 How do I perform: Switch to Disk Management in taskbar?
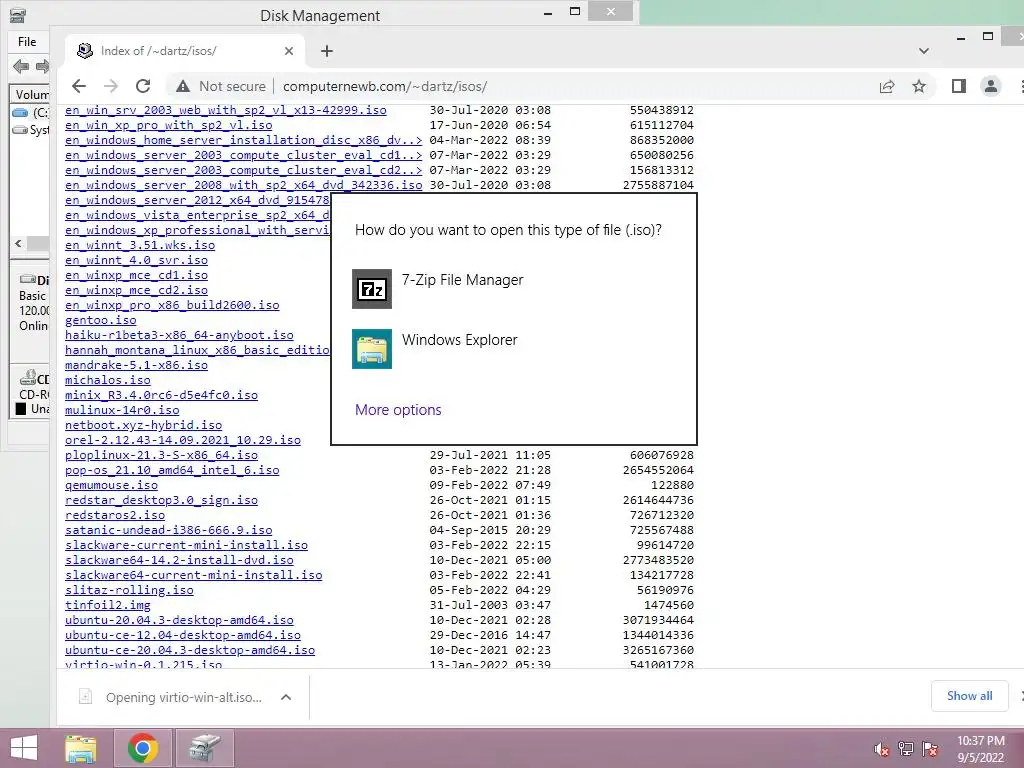(x=205, y=748)
